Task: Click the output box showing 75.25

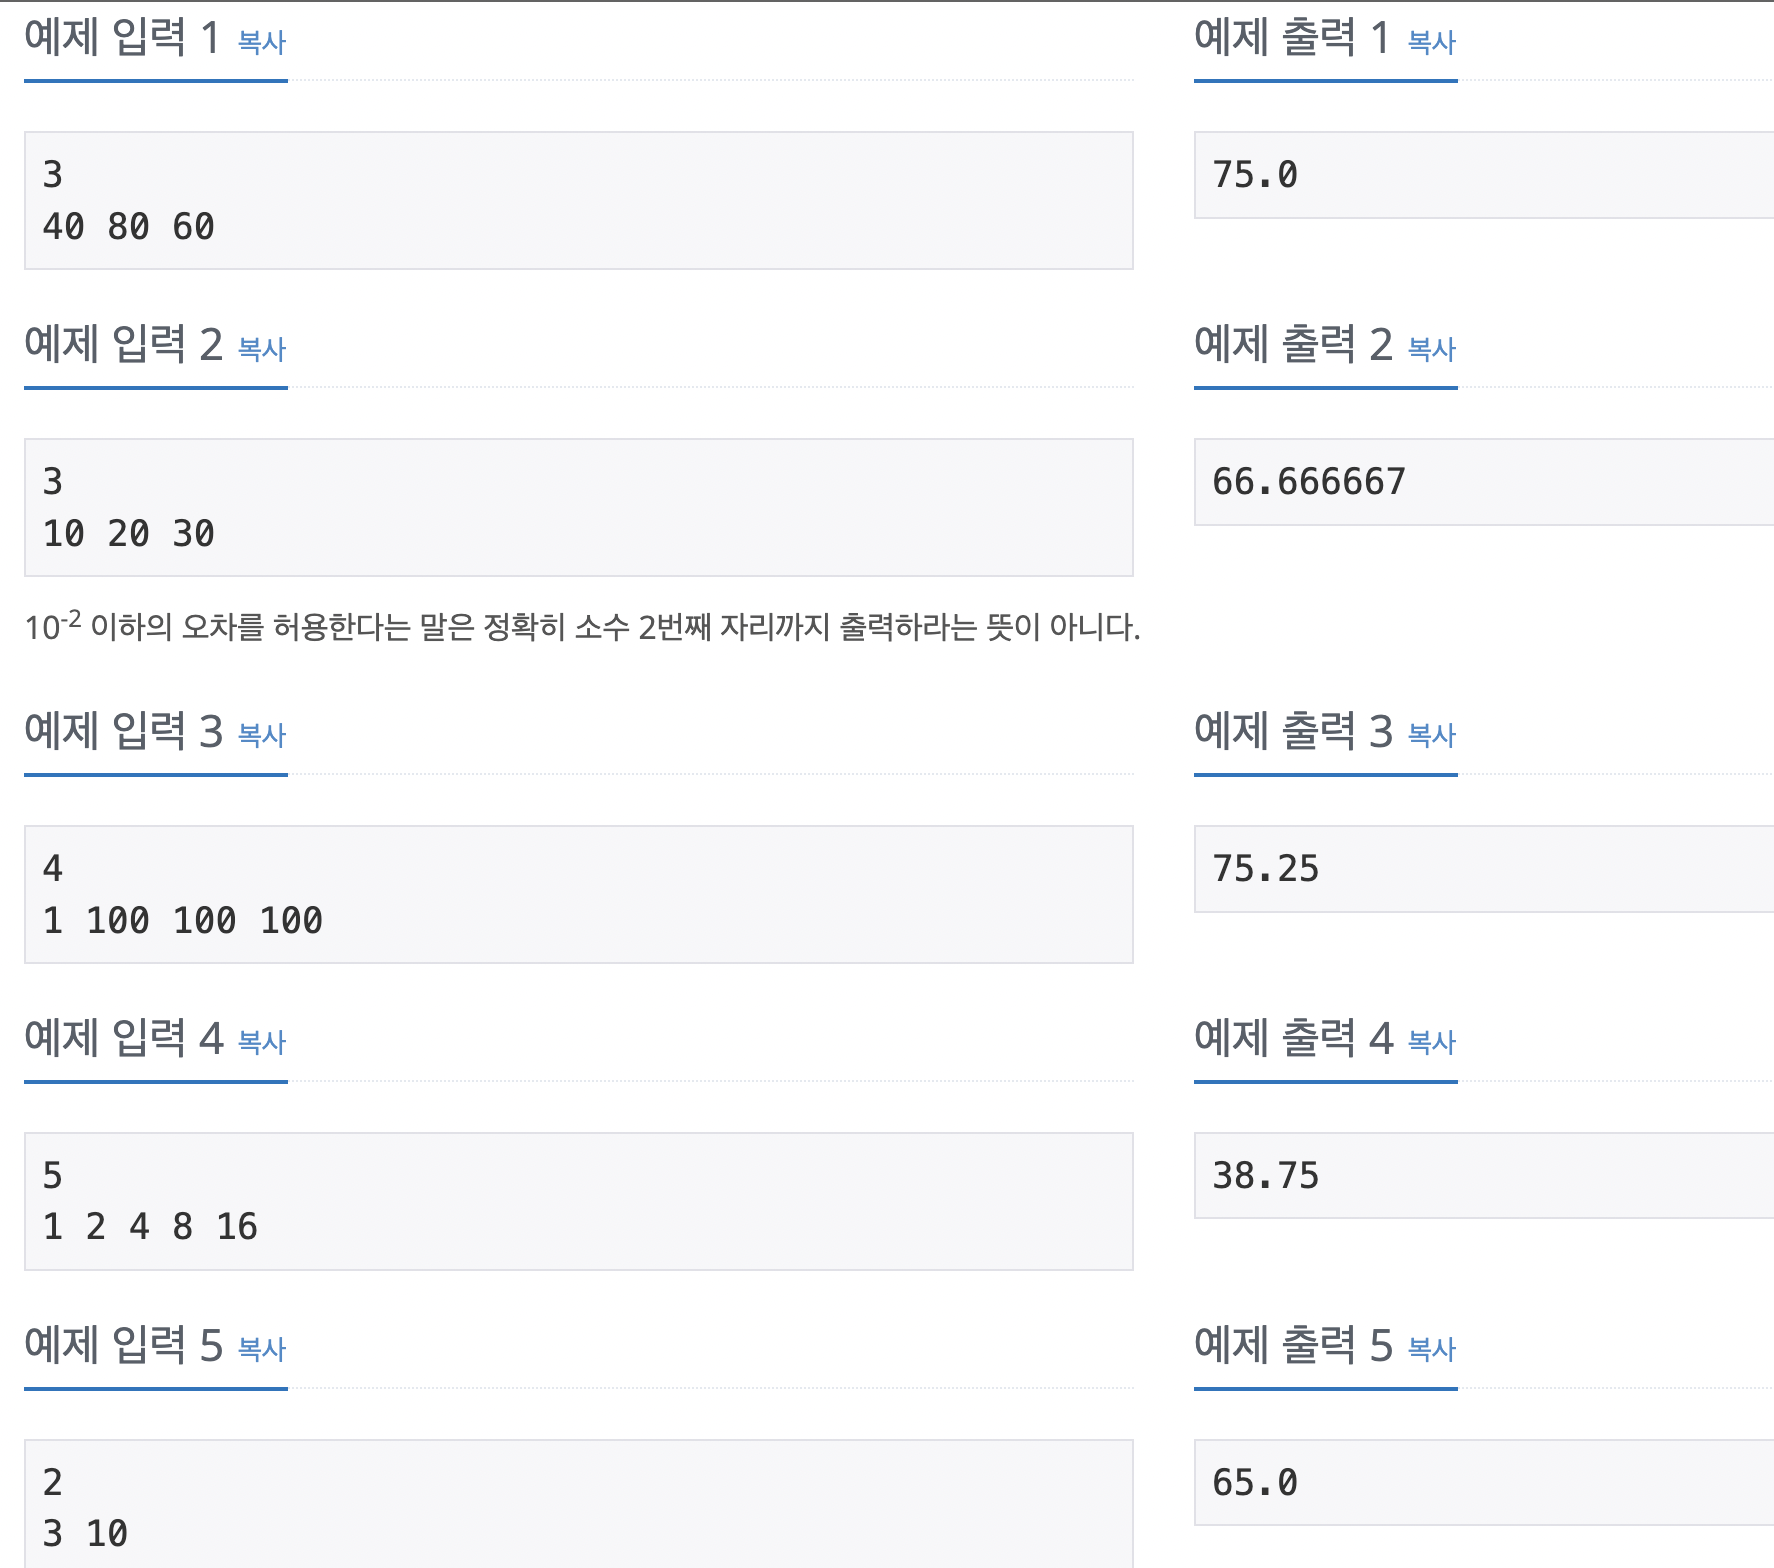Action: point(1484,869)
